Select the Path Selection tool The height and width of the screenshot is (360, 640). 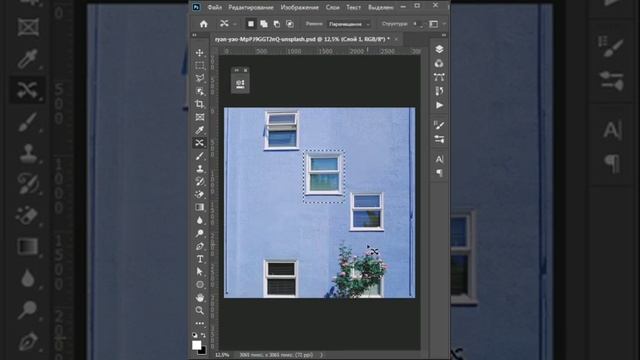click(200, 272)
